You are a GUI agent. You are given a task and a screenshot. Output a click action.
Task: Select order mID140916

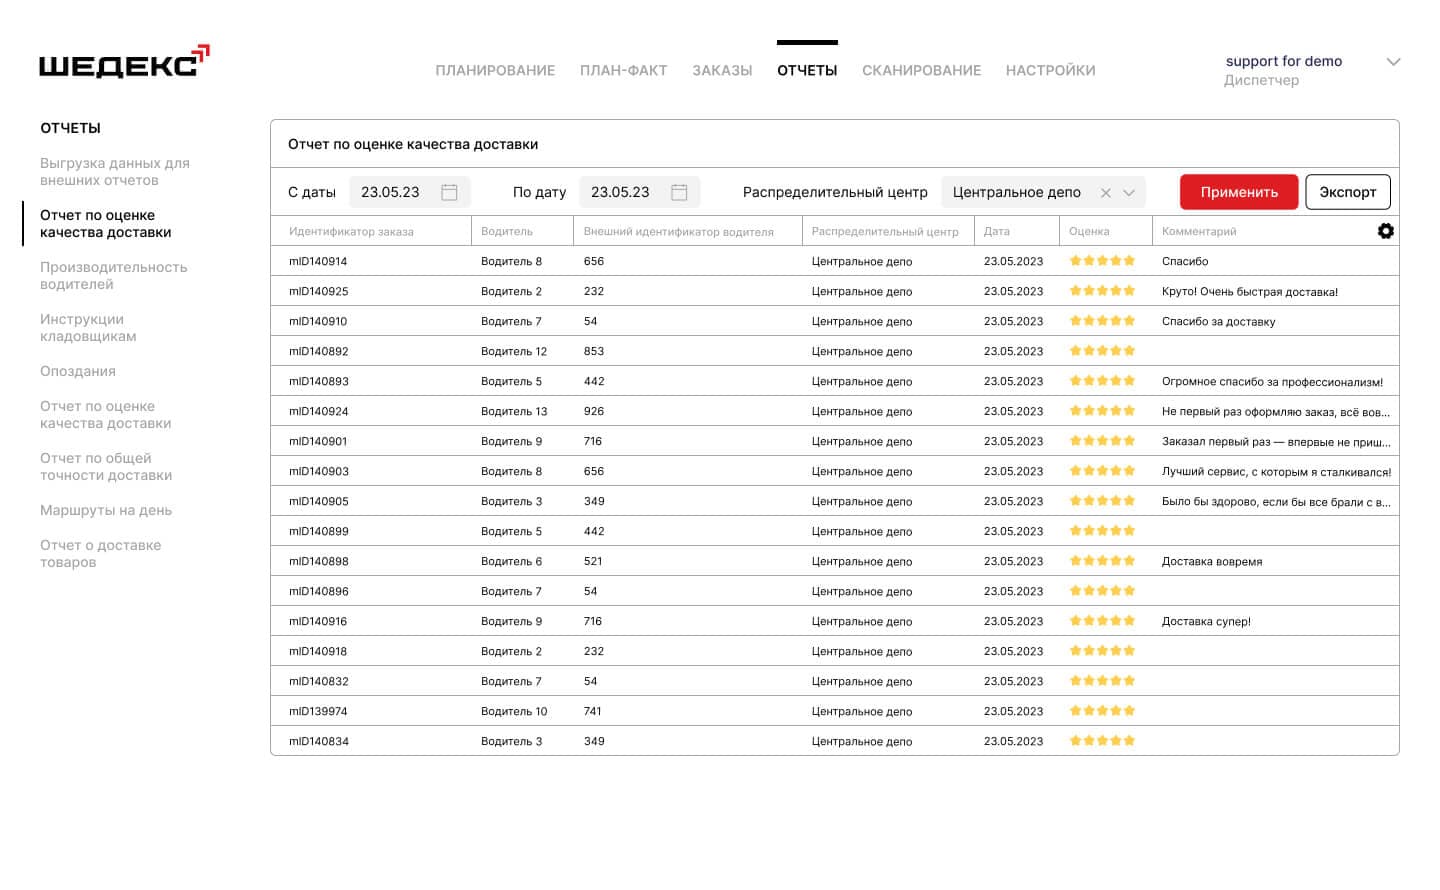(x=318, y=621)
